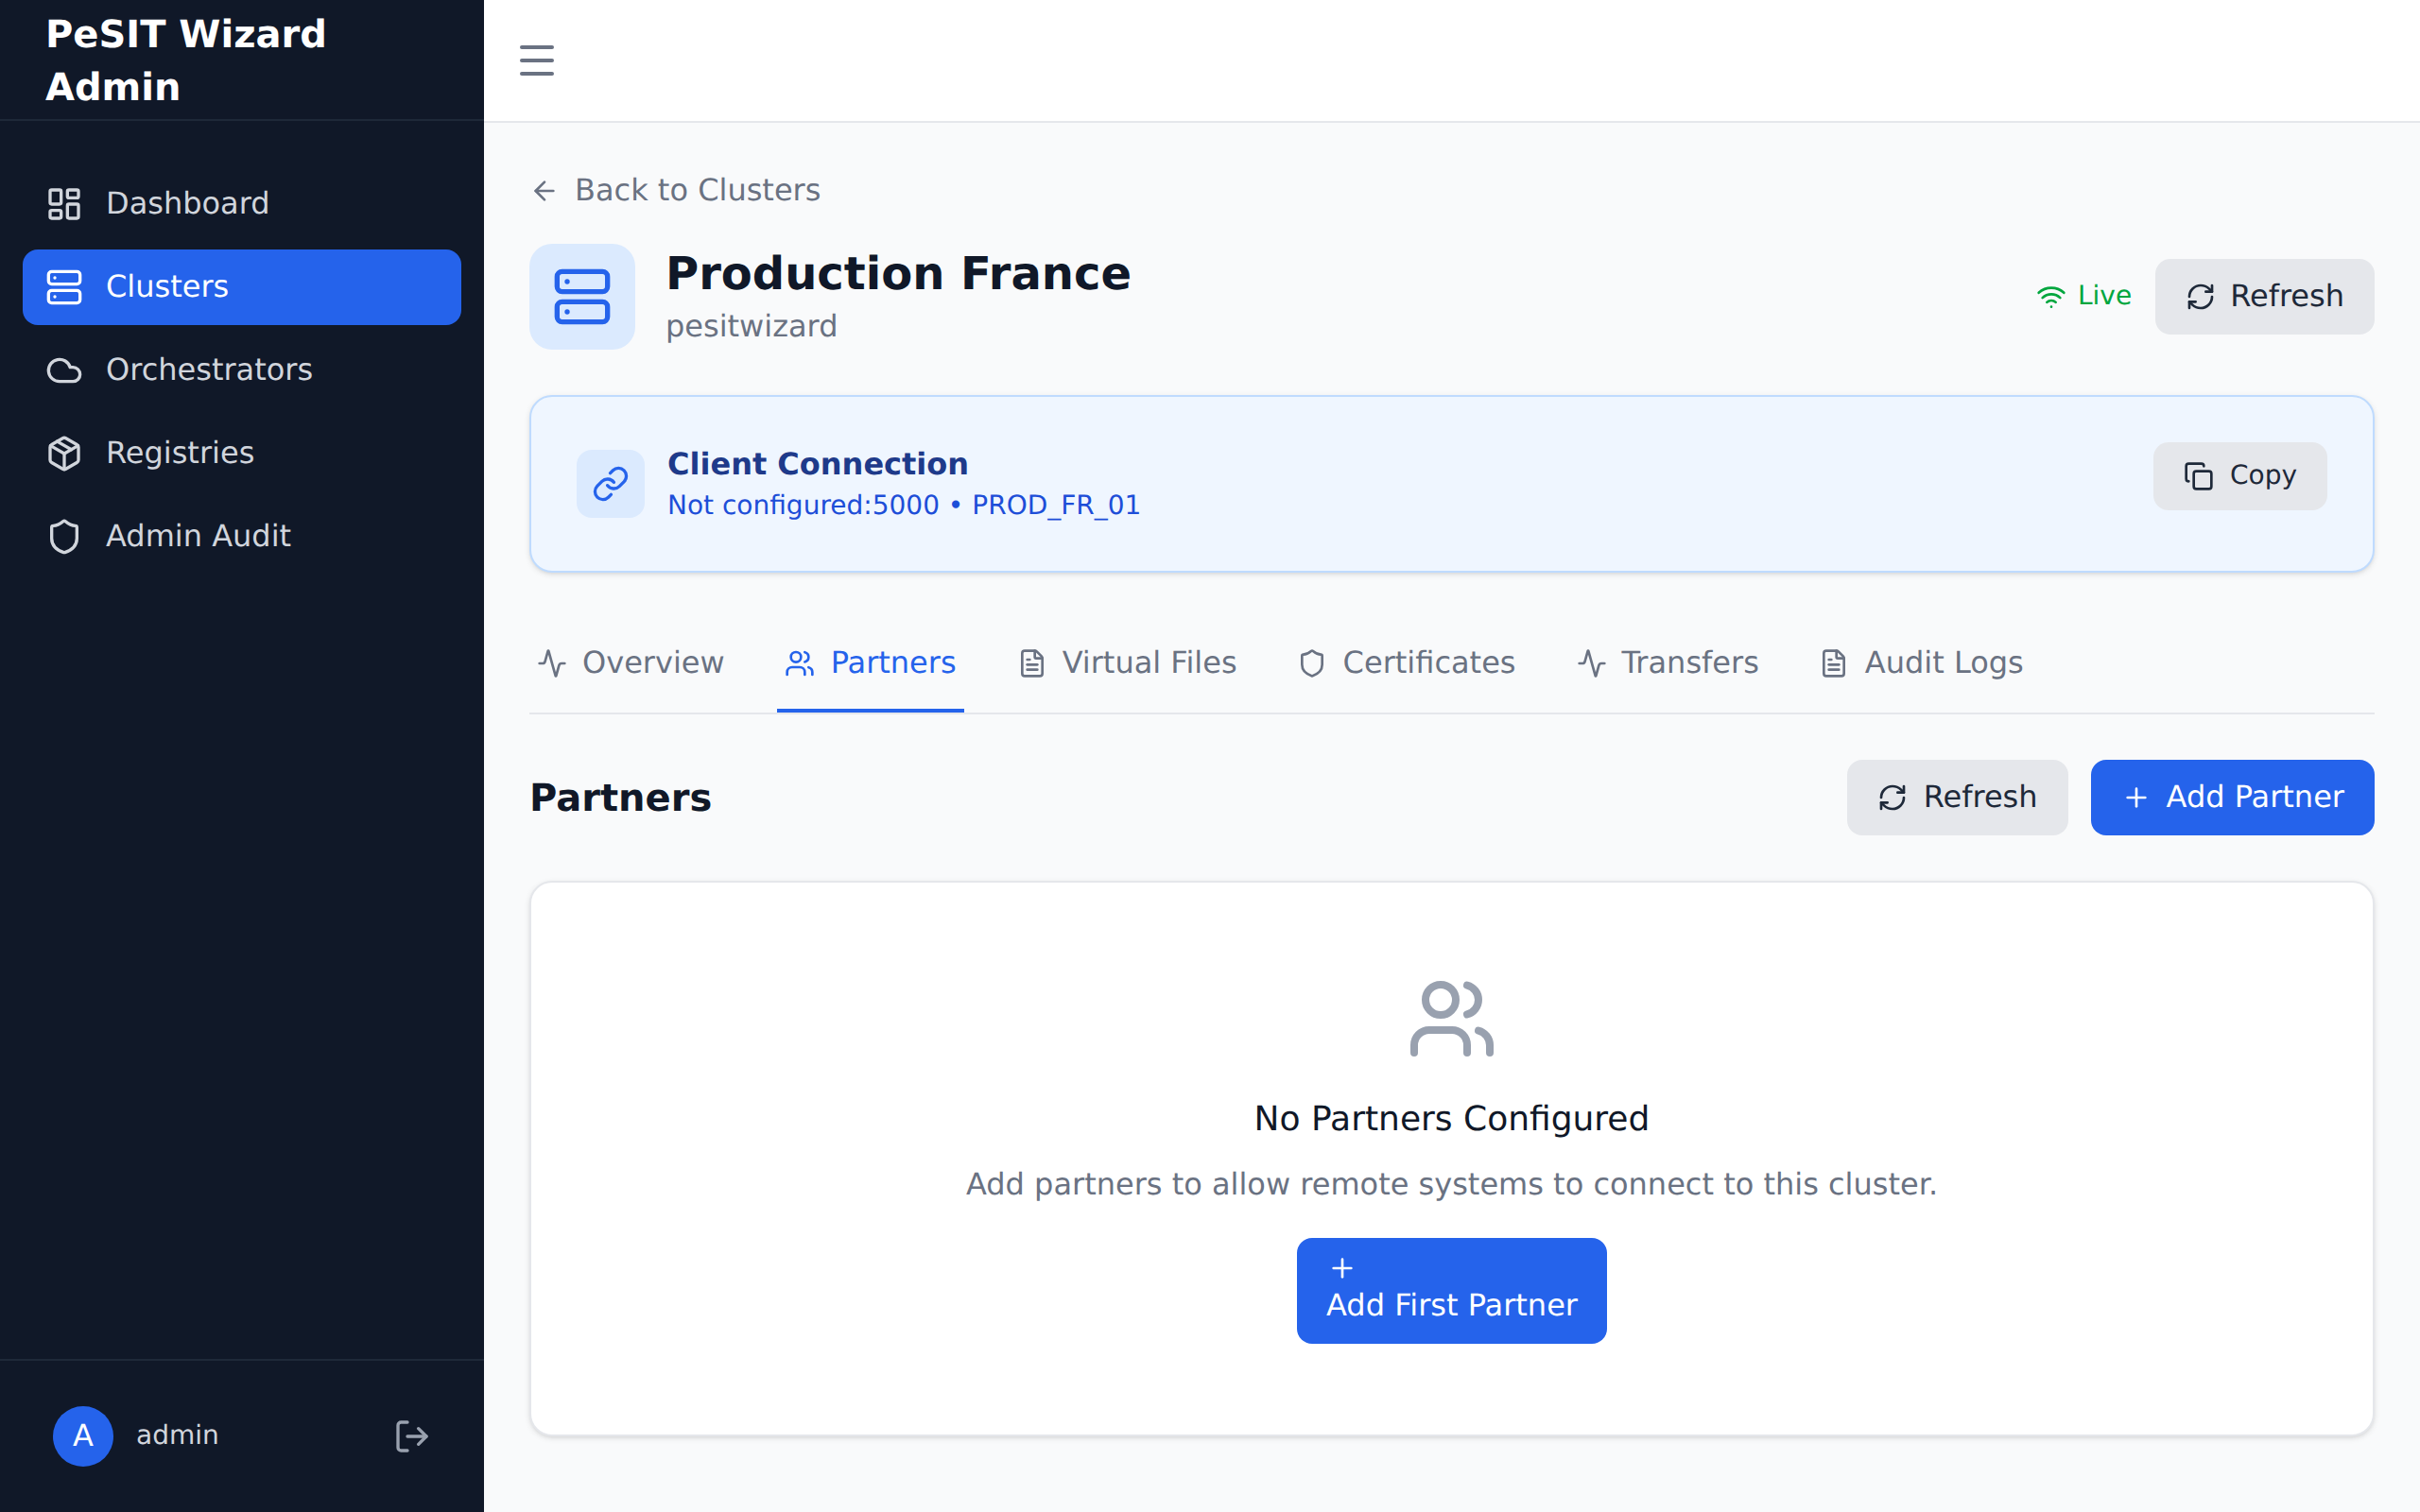Open Dashboard from the sidebar
2420x1512 pixels.
tap(187, 203)
